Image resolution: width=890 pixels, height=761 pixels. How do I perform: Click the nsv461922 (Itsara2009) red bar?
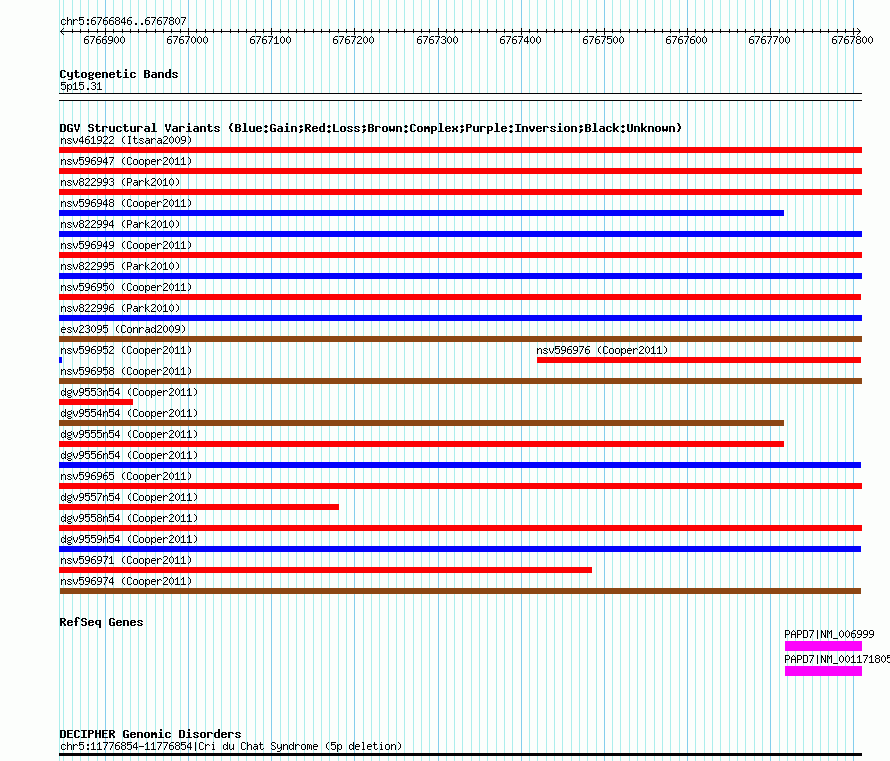(460, 150)
